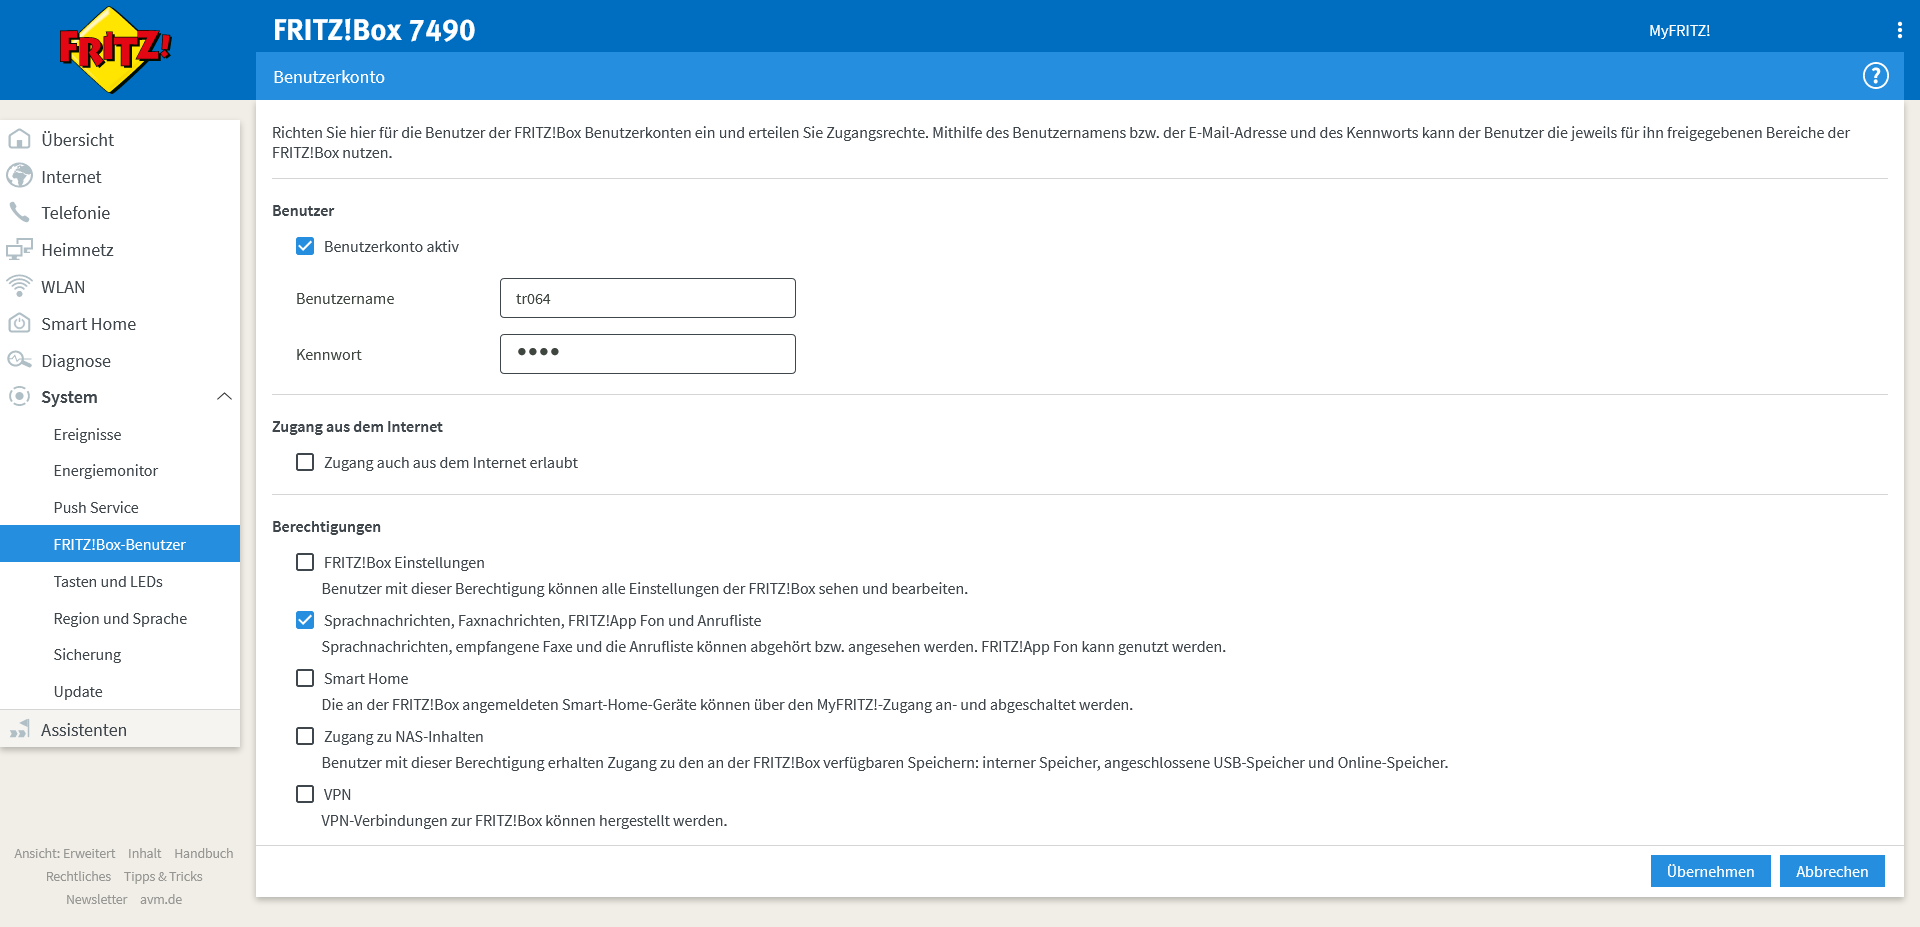1920x927 pixels.
Task: Select Sicherung submenu item
Action: (x=120, y=654)
